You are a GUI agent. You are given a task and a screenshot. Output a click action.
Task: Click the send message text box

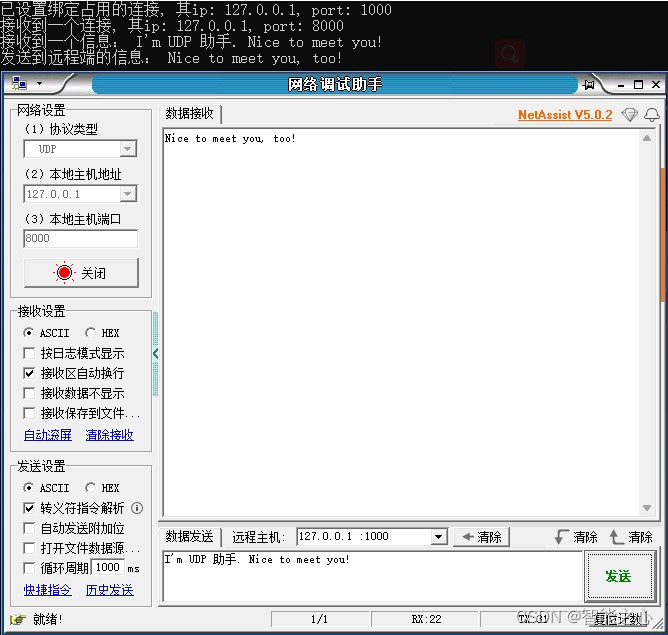[372, 576]
